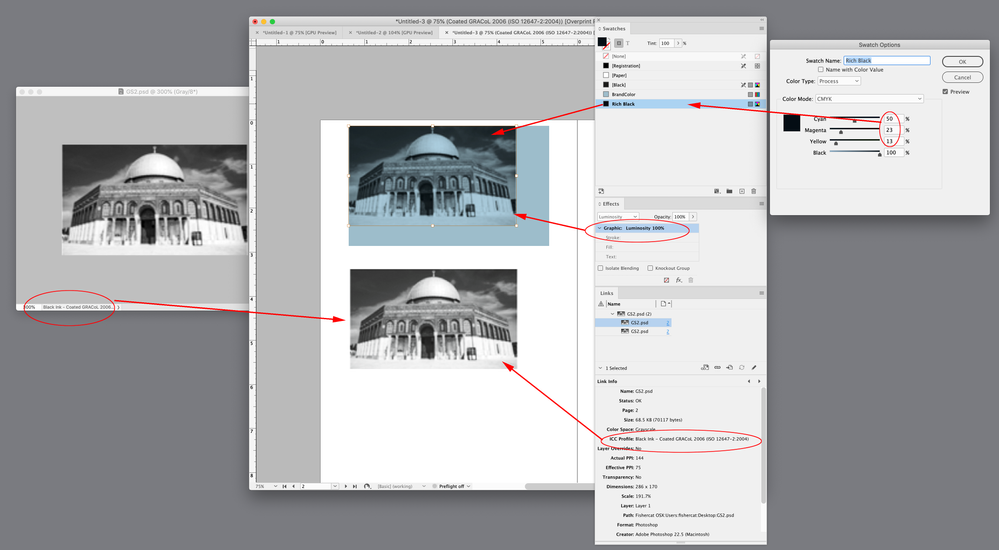Screen dimensions: 999x550
Task: Toggle Name with Color Value checkbox
Action: [x=821, y=69]
